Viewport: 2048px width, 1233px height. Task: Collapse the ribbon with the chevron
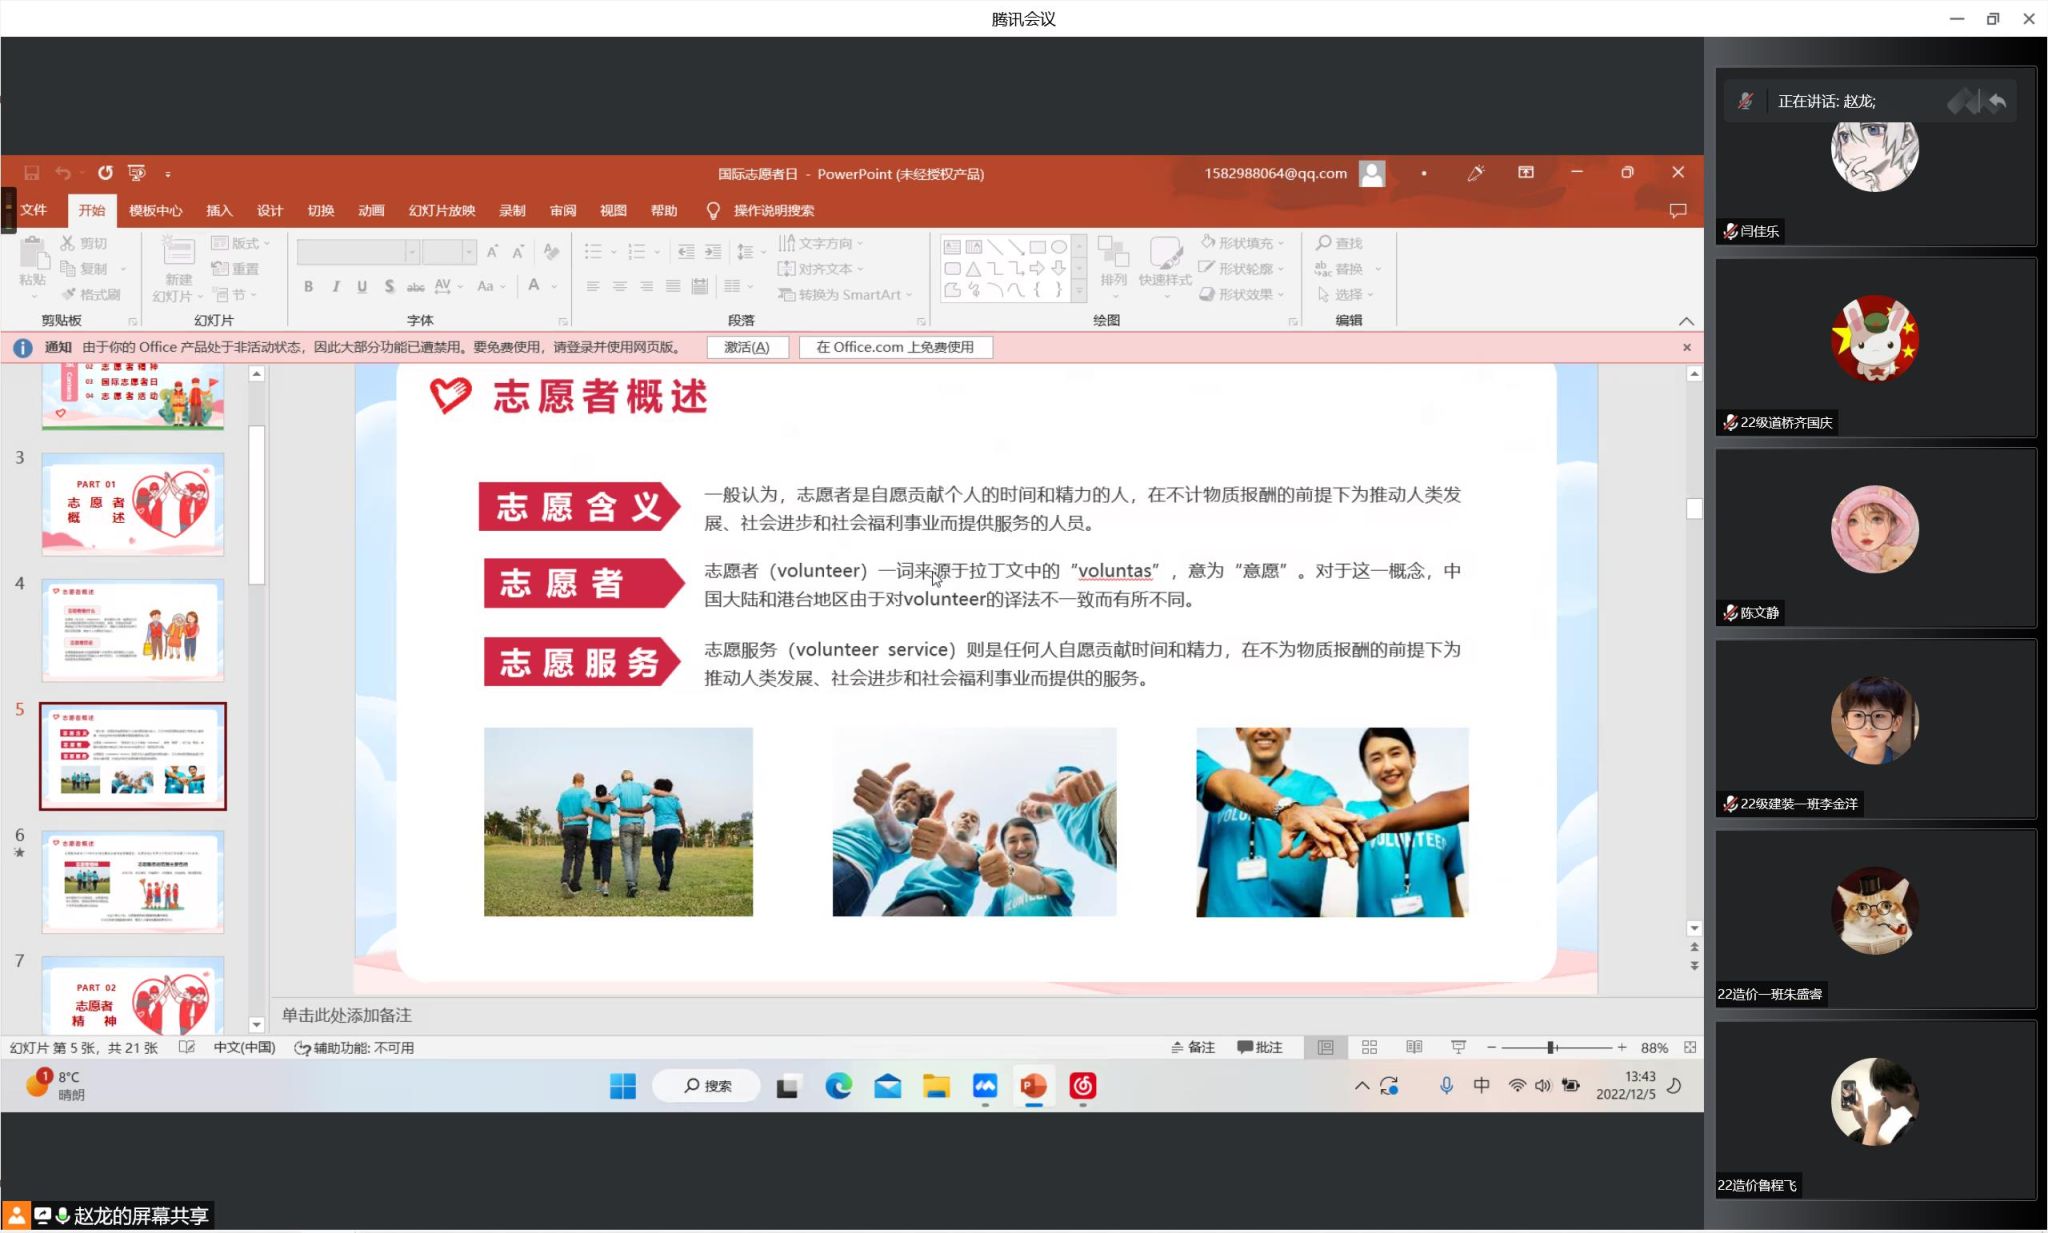[1686, 321]
